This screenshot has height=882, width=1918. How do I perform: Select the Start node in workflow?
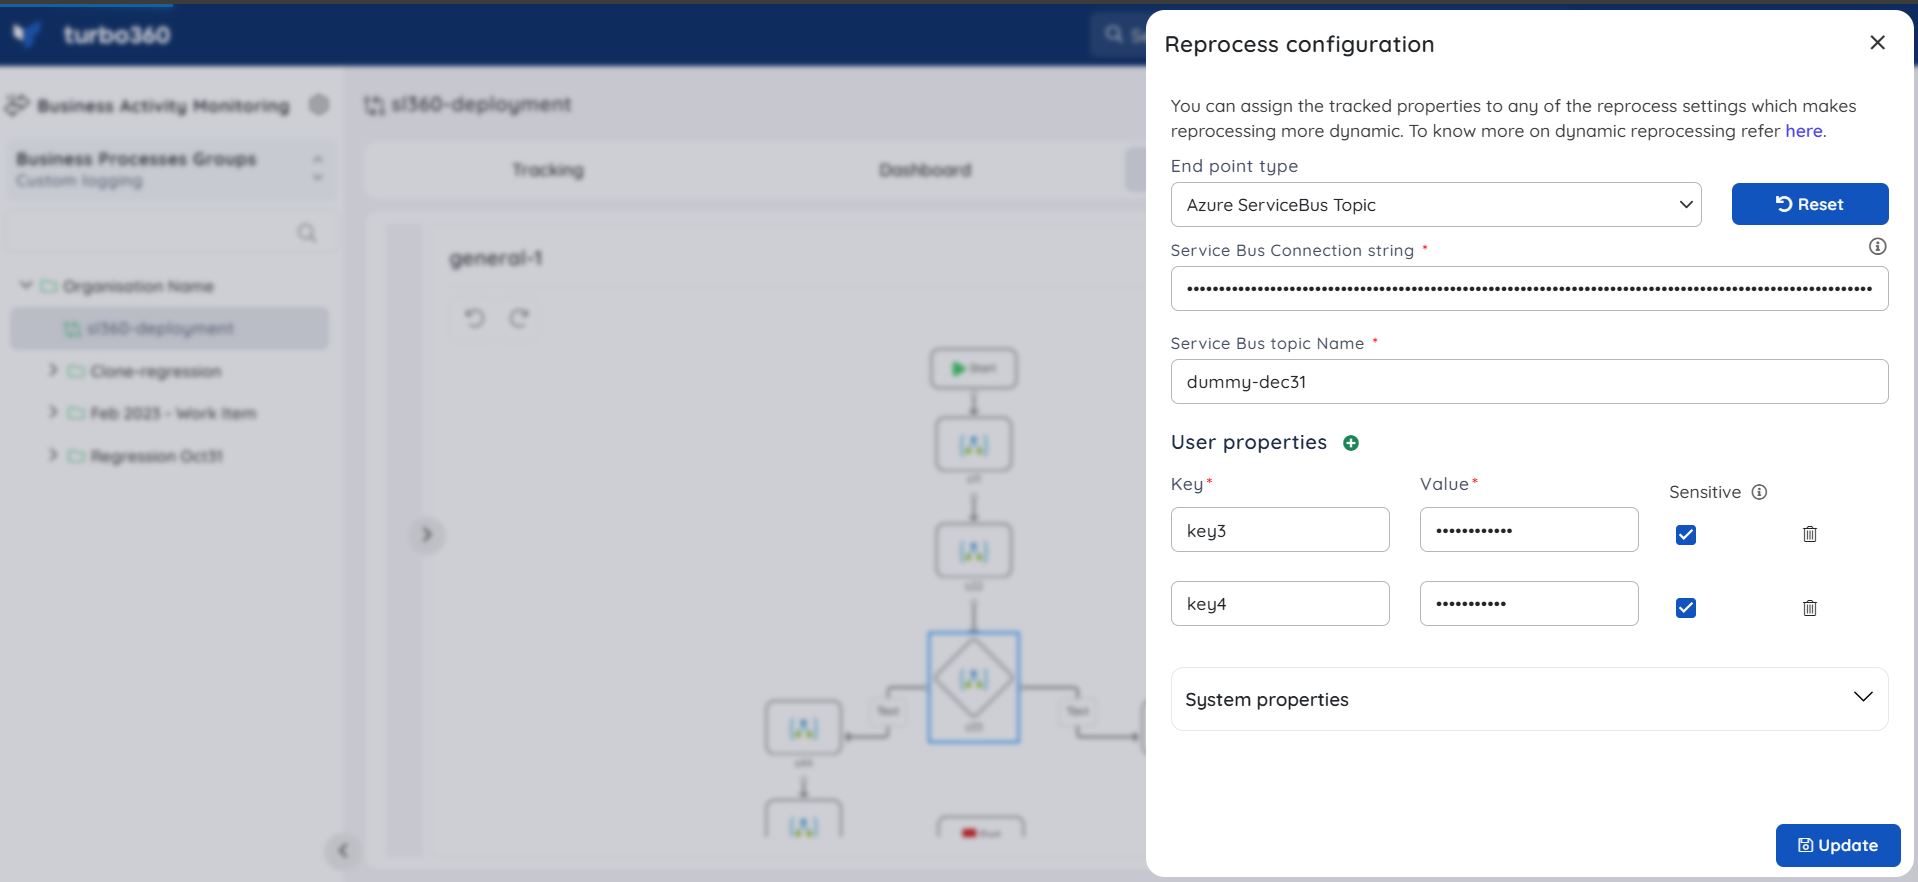(973, 368)
